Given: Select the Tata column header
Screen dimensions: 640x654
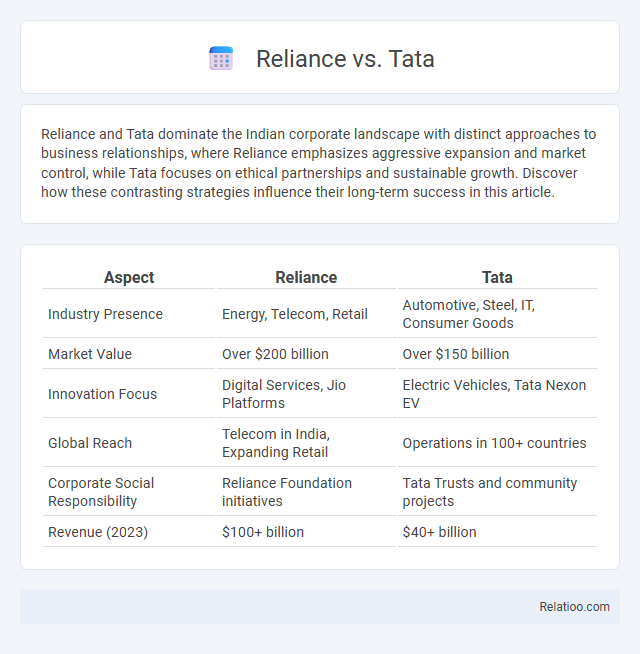Looking at the screenshot, I should [x=497, y=277].
